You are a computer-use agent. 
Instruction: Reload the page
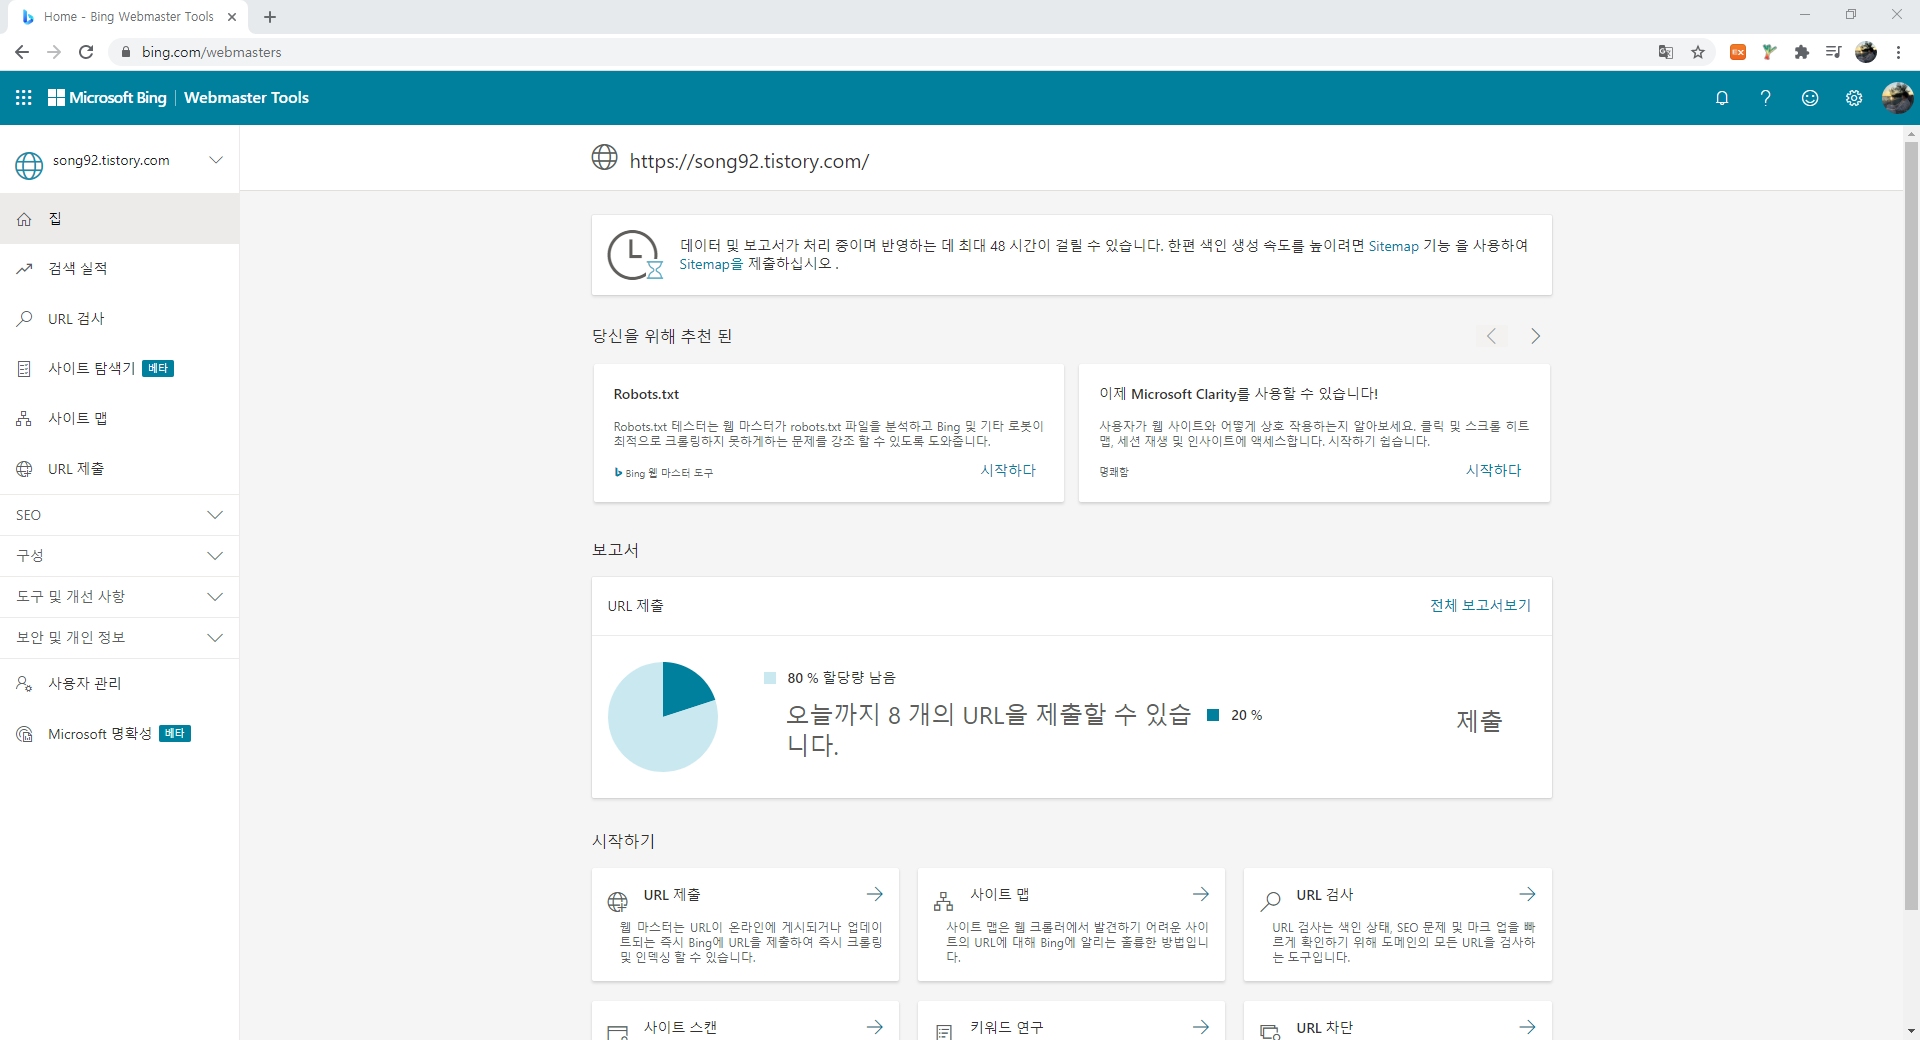pos(86,52)
